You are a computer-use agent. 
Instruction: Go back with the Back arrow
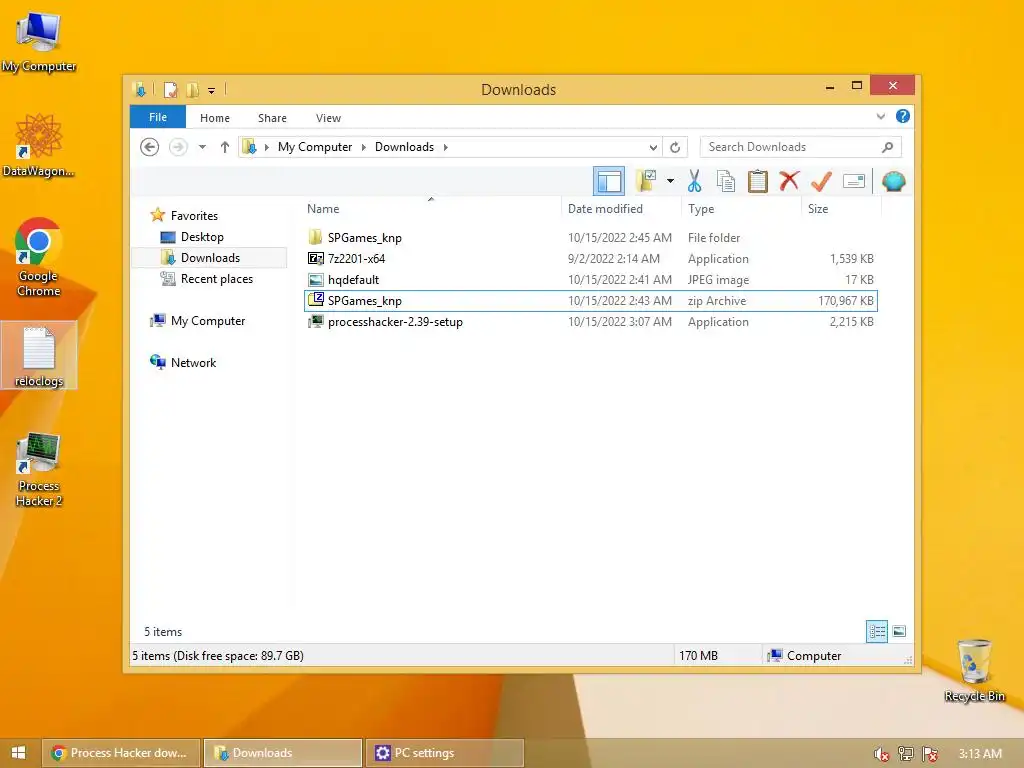pos(150,147)
